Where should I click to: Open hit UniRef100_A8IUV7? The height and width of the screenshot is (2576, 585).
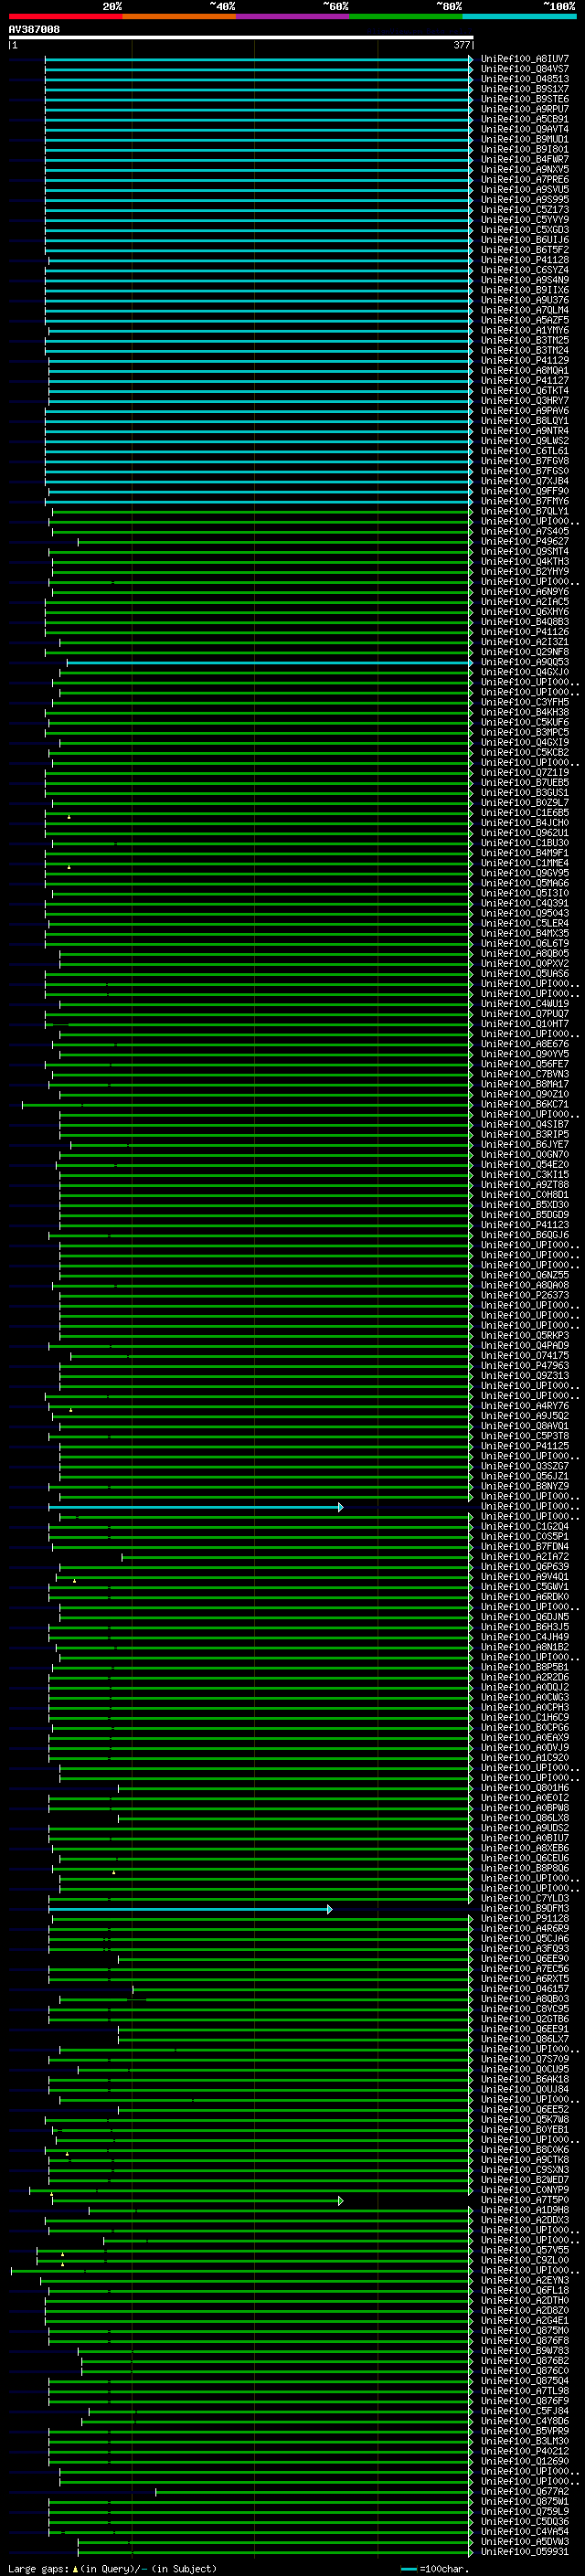tap(525, 59)
